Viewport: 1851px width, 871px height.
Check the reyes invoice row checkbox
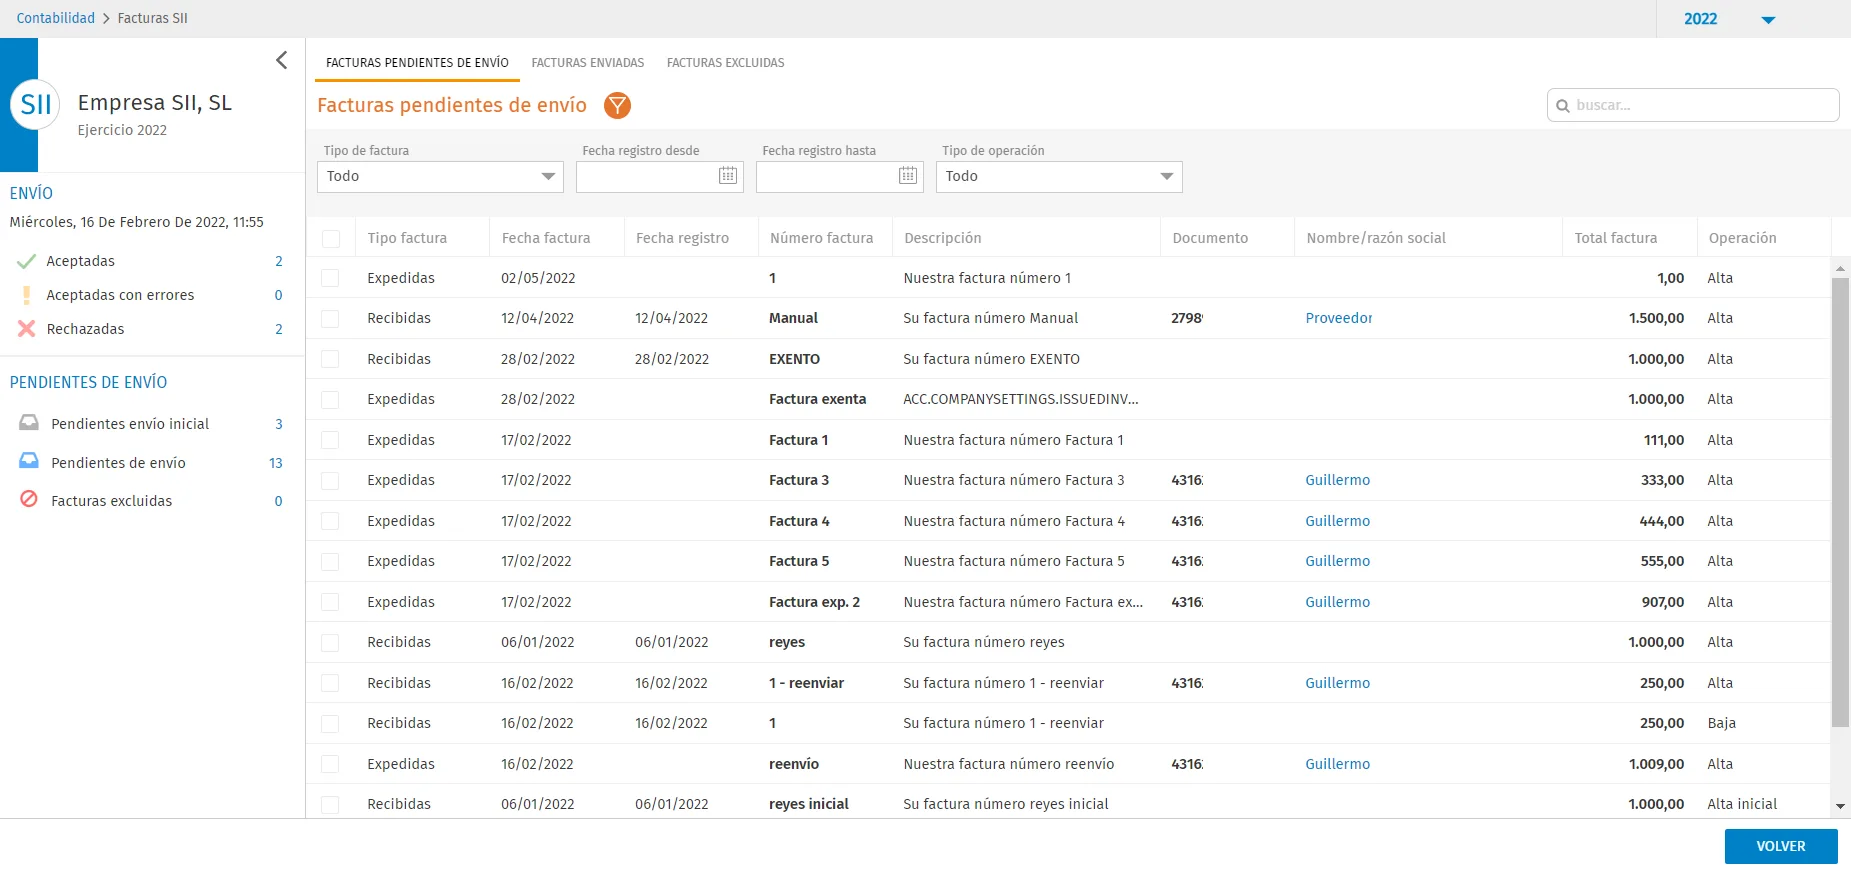[331, 643]
